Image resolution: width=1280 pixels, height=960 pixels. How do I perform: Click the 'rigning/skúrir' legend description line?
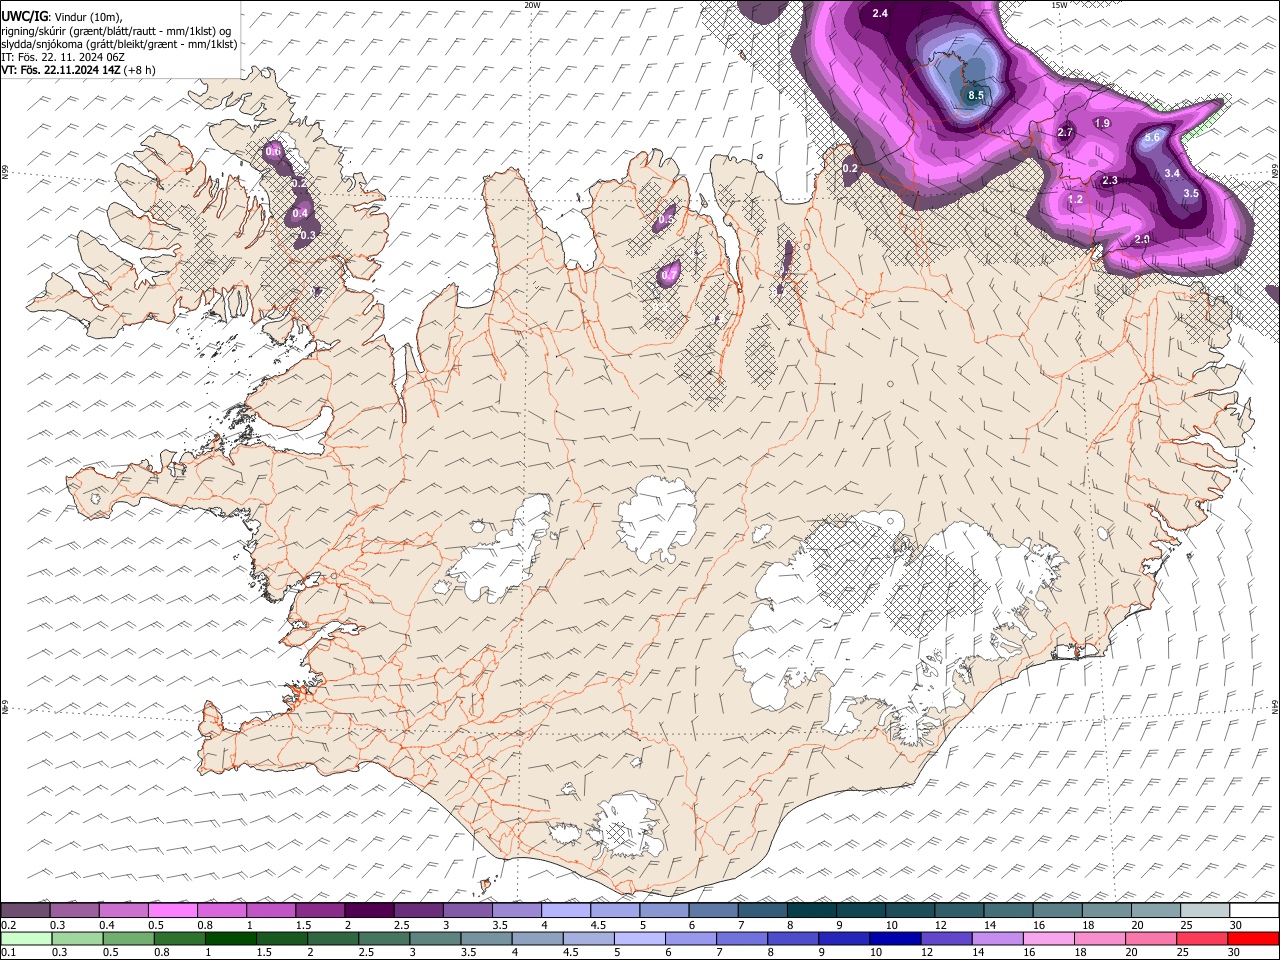click(x=118, y=31)
